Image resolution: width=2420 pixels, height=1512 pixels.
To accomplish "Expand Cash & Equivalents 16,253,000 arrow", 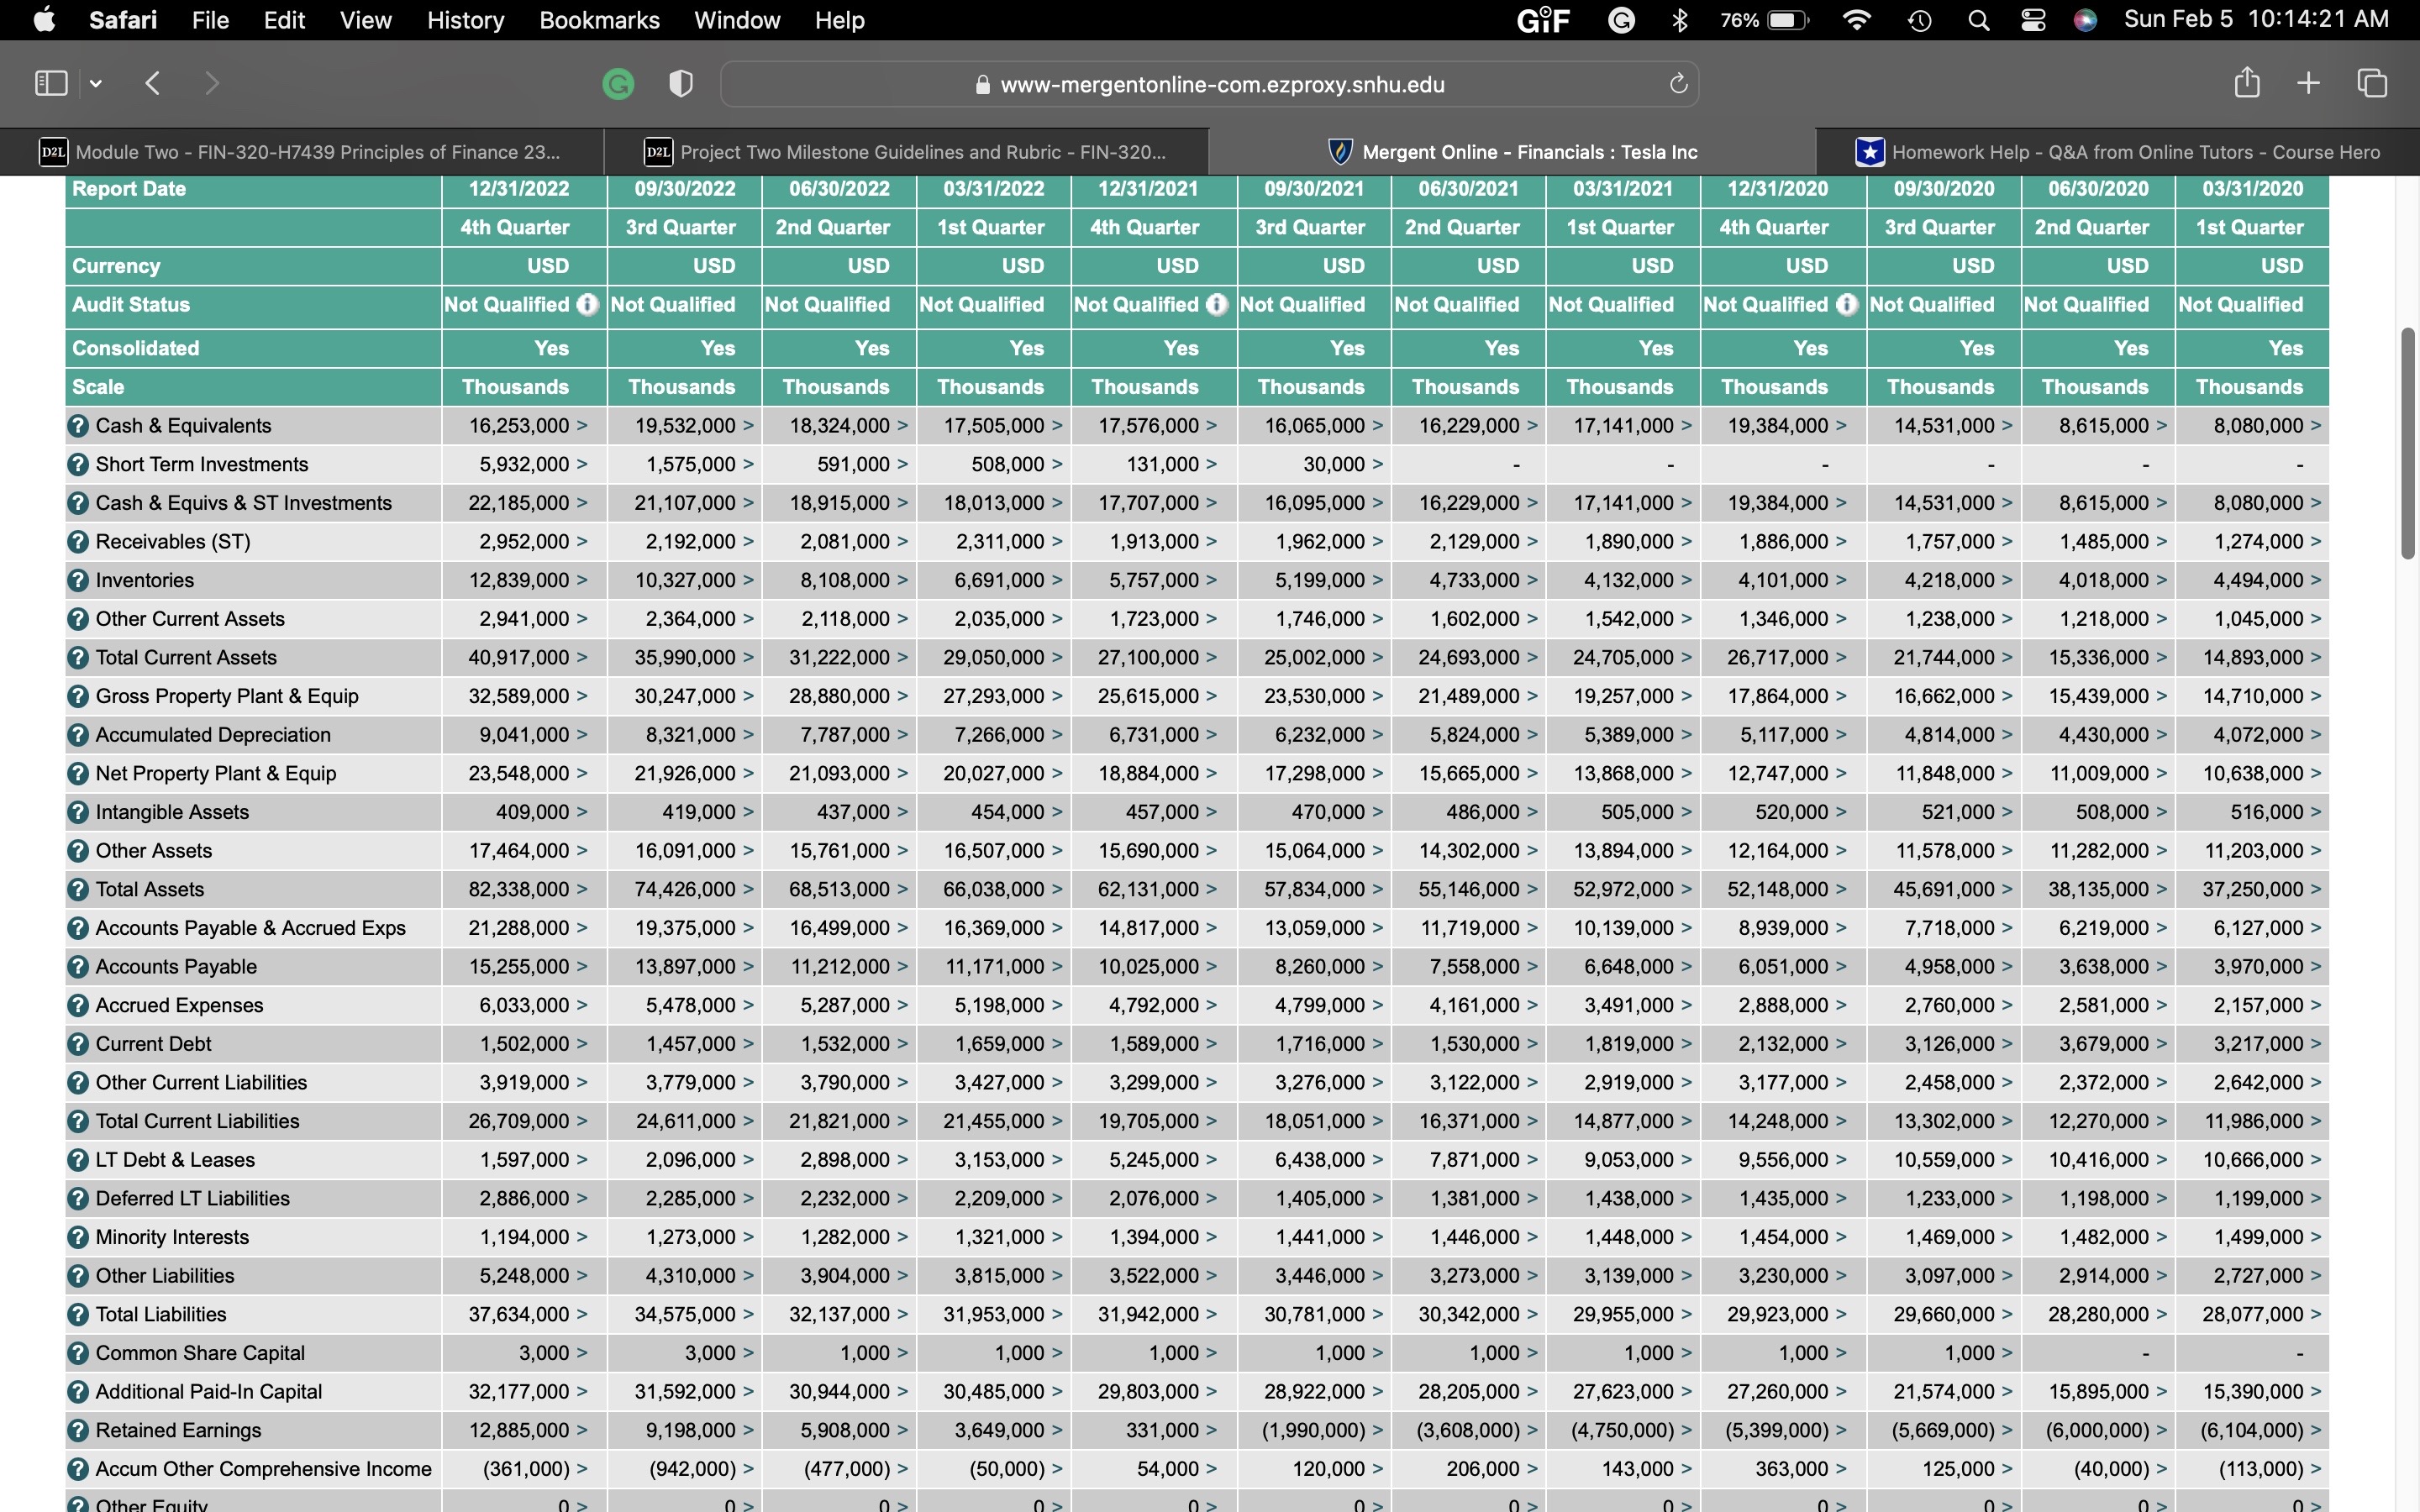I will click(582, 426).
